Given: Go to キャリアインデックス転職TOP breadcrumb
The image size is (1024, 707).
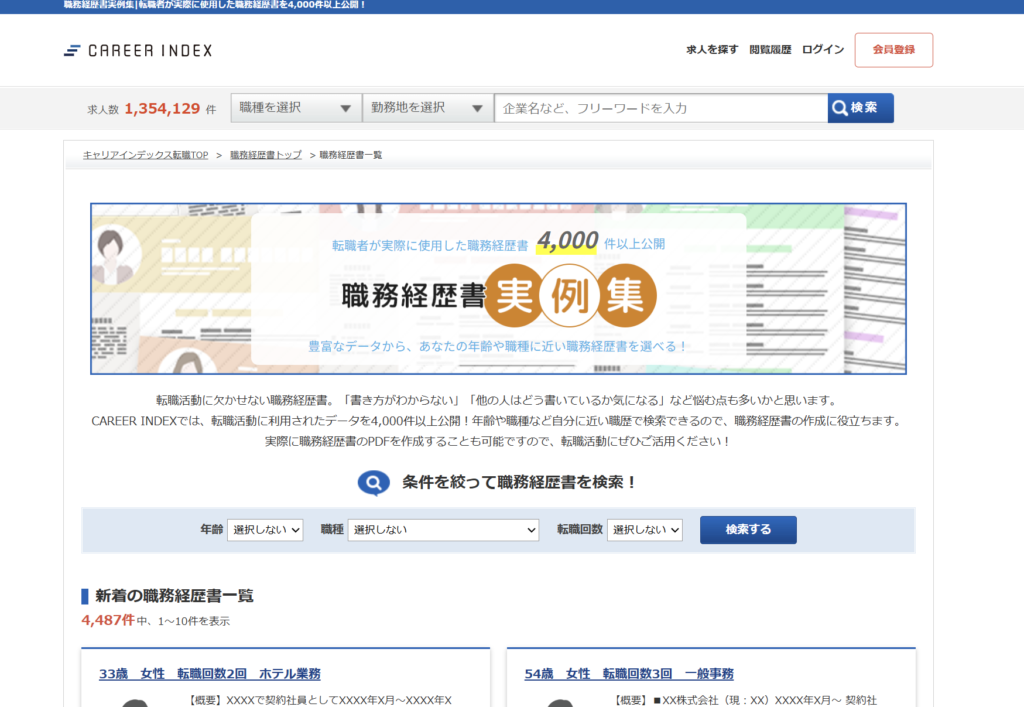Looking at the screenshot, I should pos(145,155).
